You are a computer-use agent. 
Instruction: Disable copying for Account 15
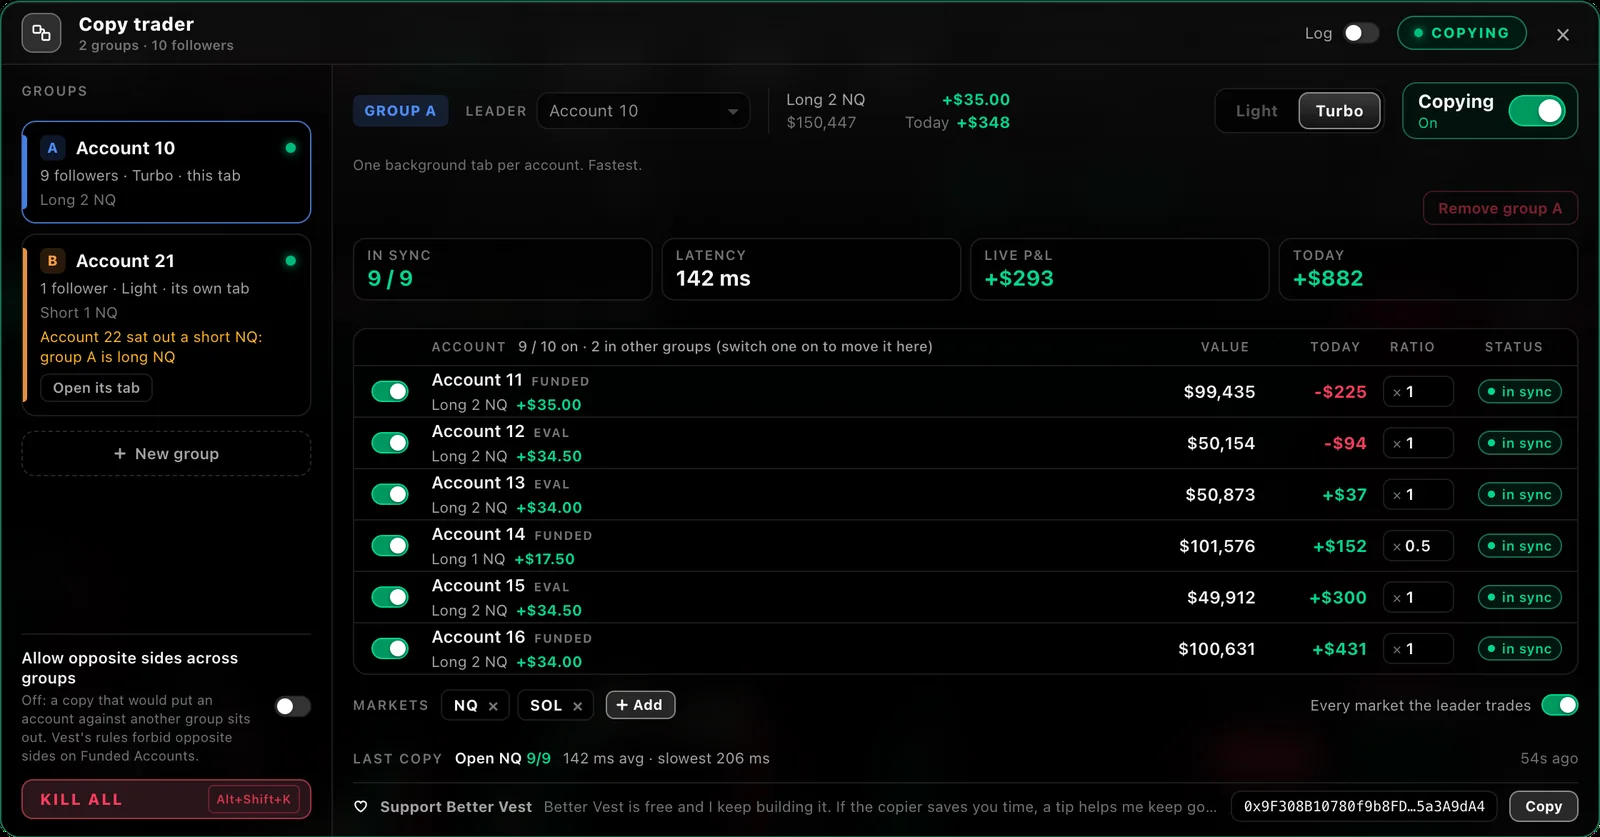pyautogui.click(x=390, y=598)
